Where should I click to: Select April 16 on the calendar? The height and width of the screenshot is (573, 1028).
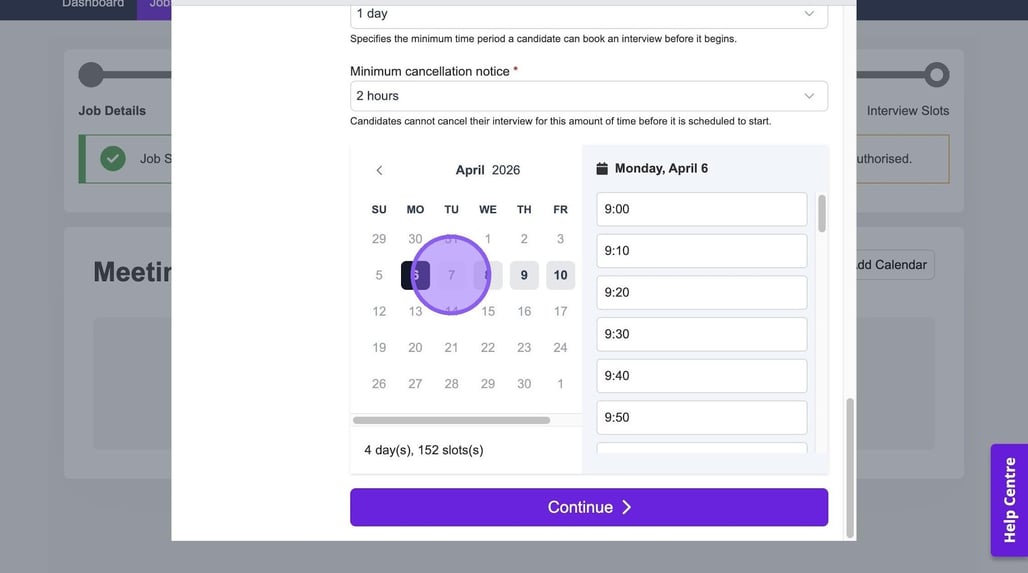(524, 311)
